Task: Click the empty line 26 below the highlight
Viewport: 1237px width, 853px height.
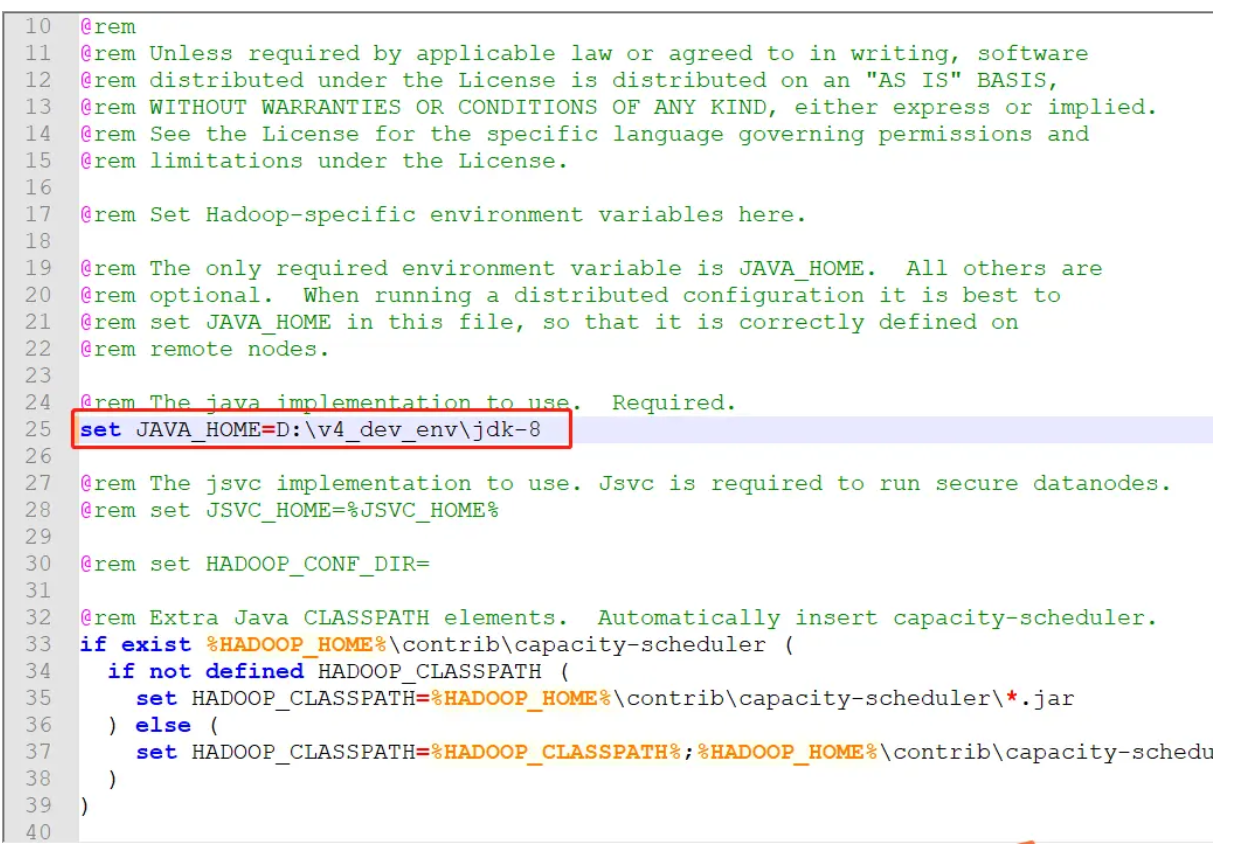Action: pyautogui.click(x=200, y=456)
